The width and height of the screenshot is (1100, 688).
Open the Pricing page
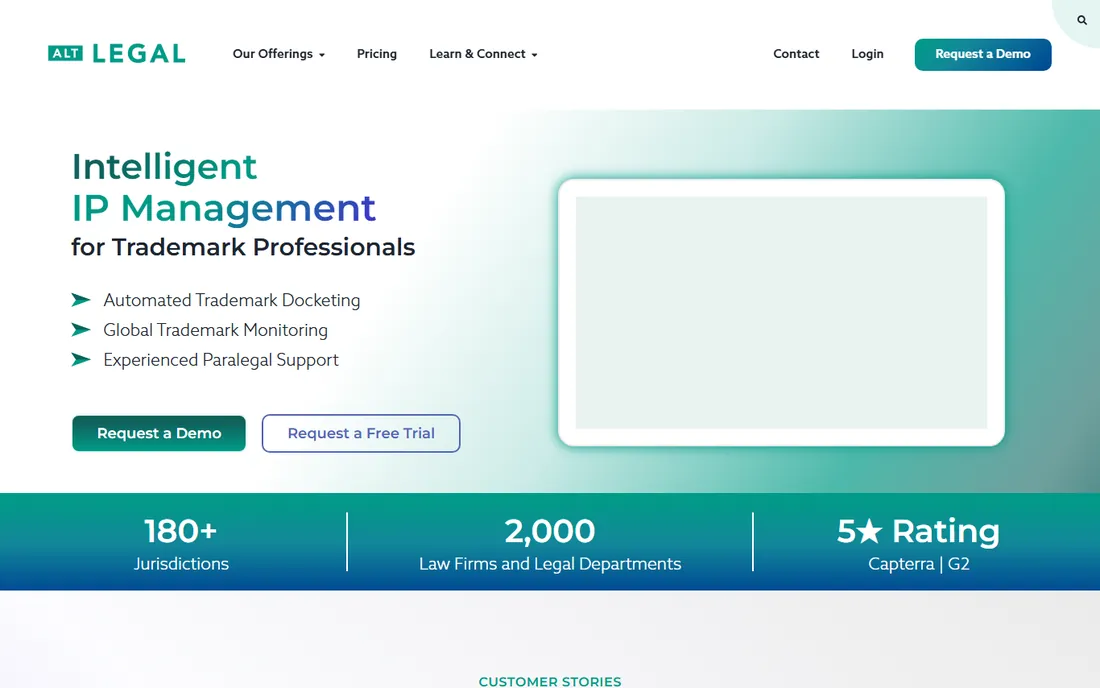[377, 54]
